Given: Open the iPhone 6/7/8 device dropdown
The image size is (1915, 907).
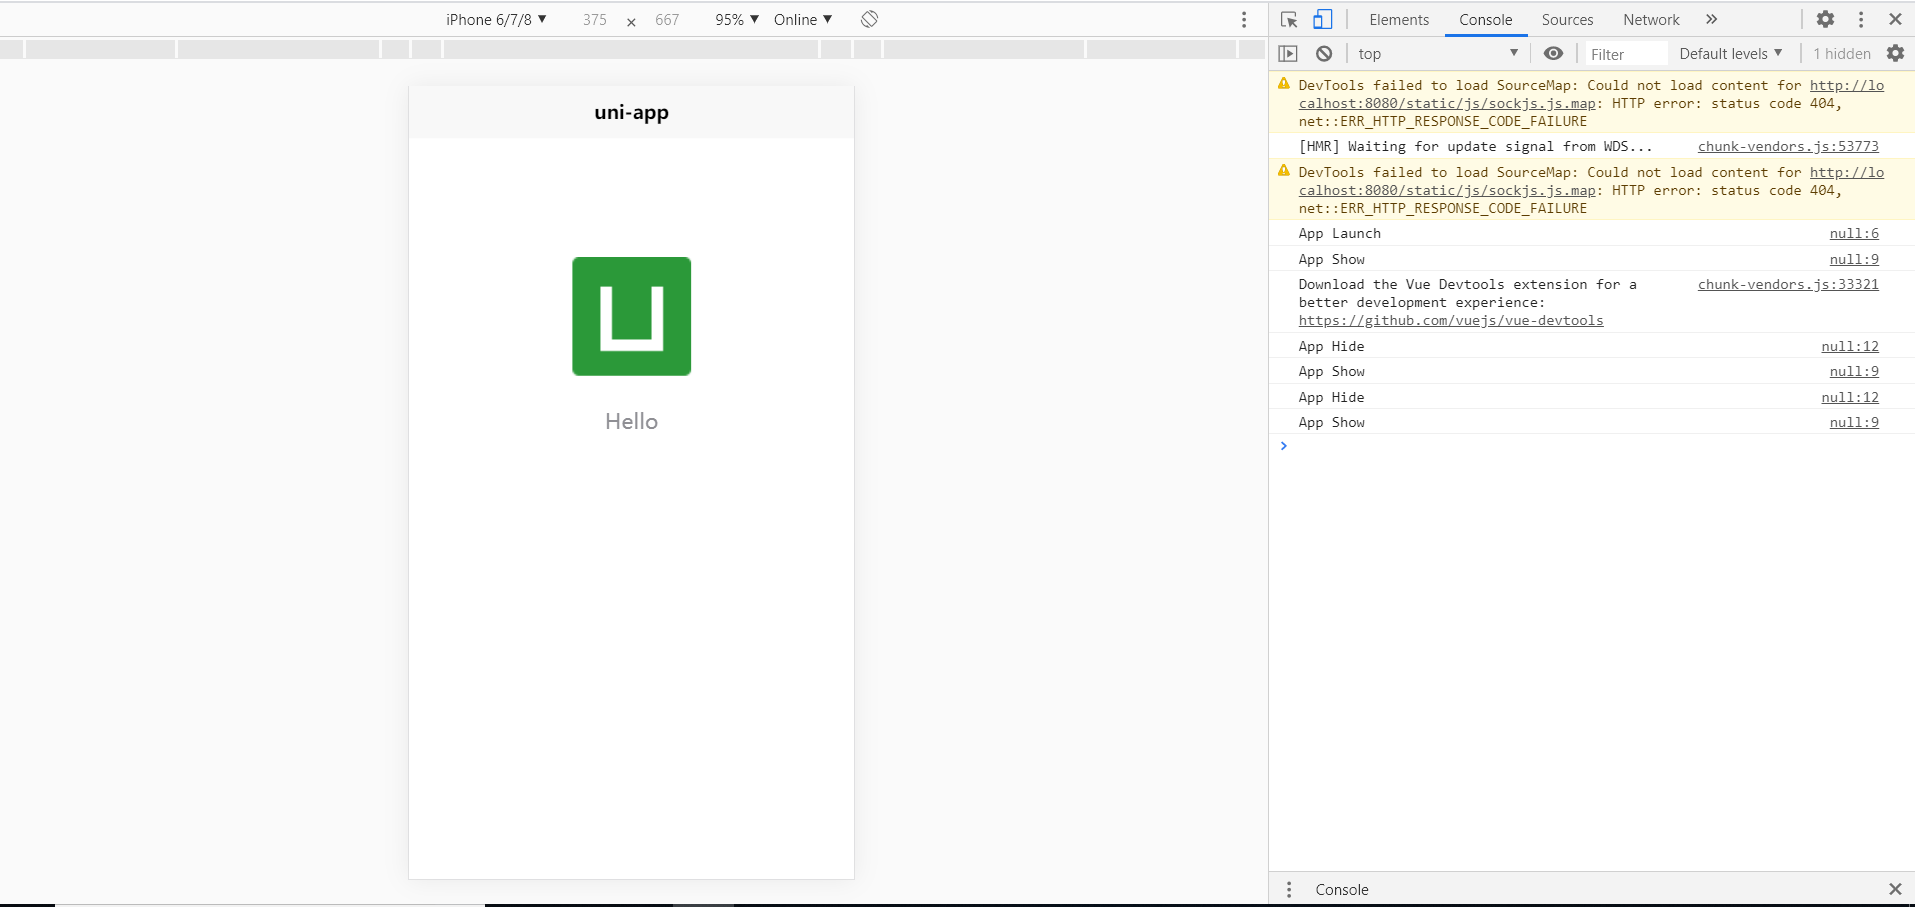Looking at the screenshot, I should point(496,20).
